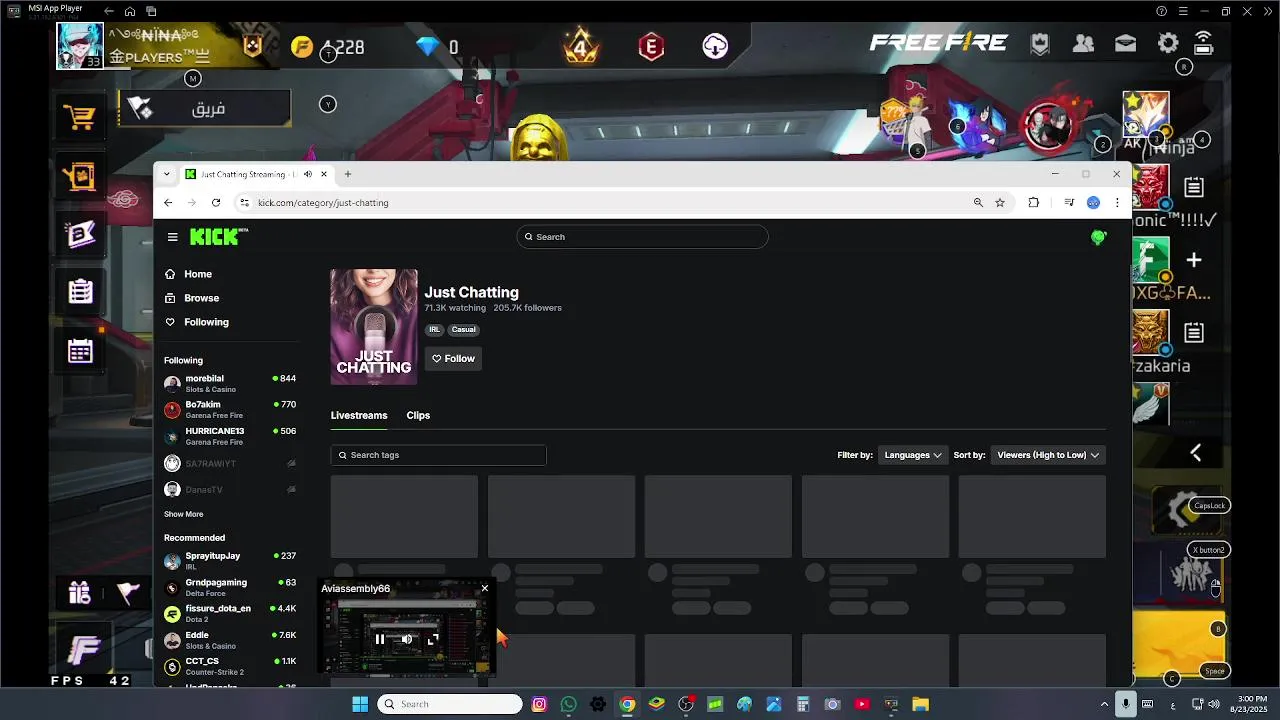Viewport: 1280px width, 720px height.
Task: Open Free Fire mail envelope icon
Action: point(1125,43)
